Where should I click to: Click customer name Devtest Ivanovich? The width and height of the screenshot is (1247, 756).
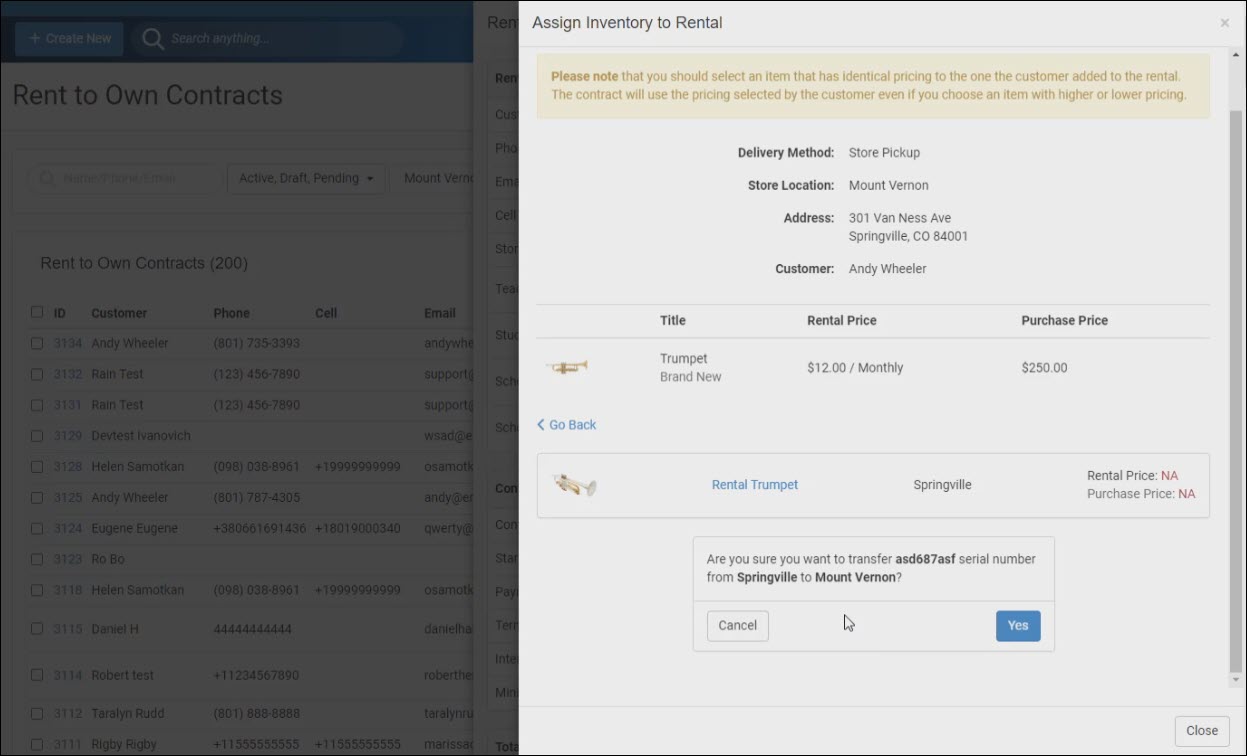(x=141, y=436)
